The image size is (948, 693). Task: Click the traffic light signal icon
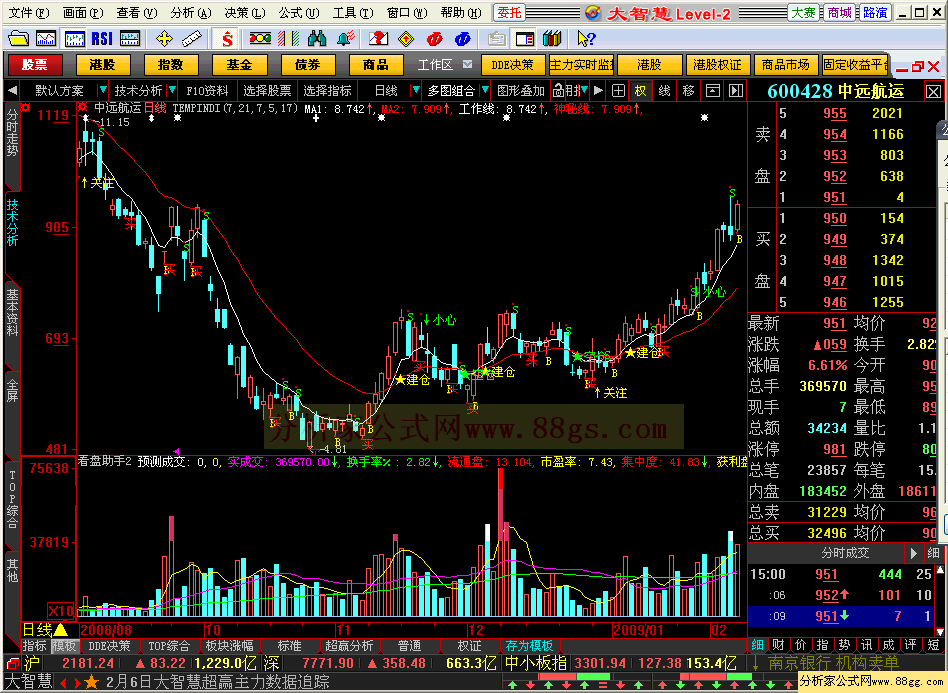[260, 39]
